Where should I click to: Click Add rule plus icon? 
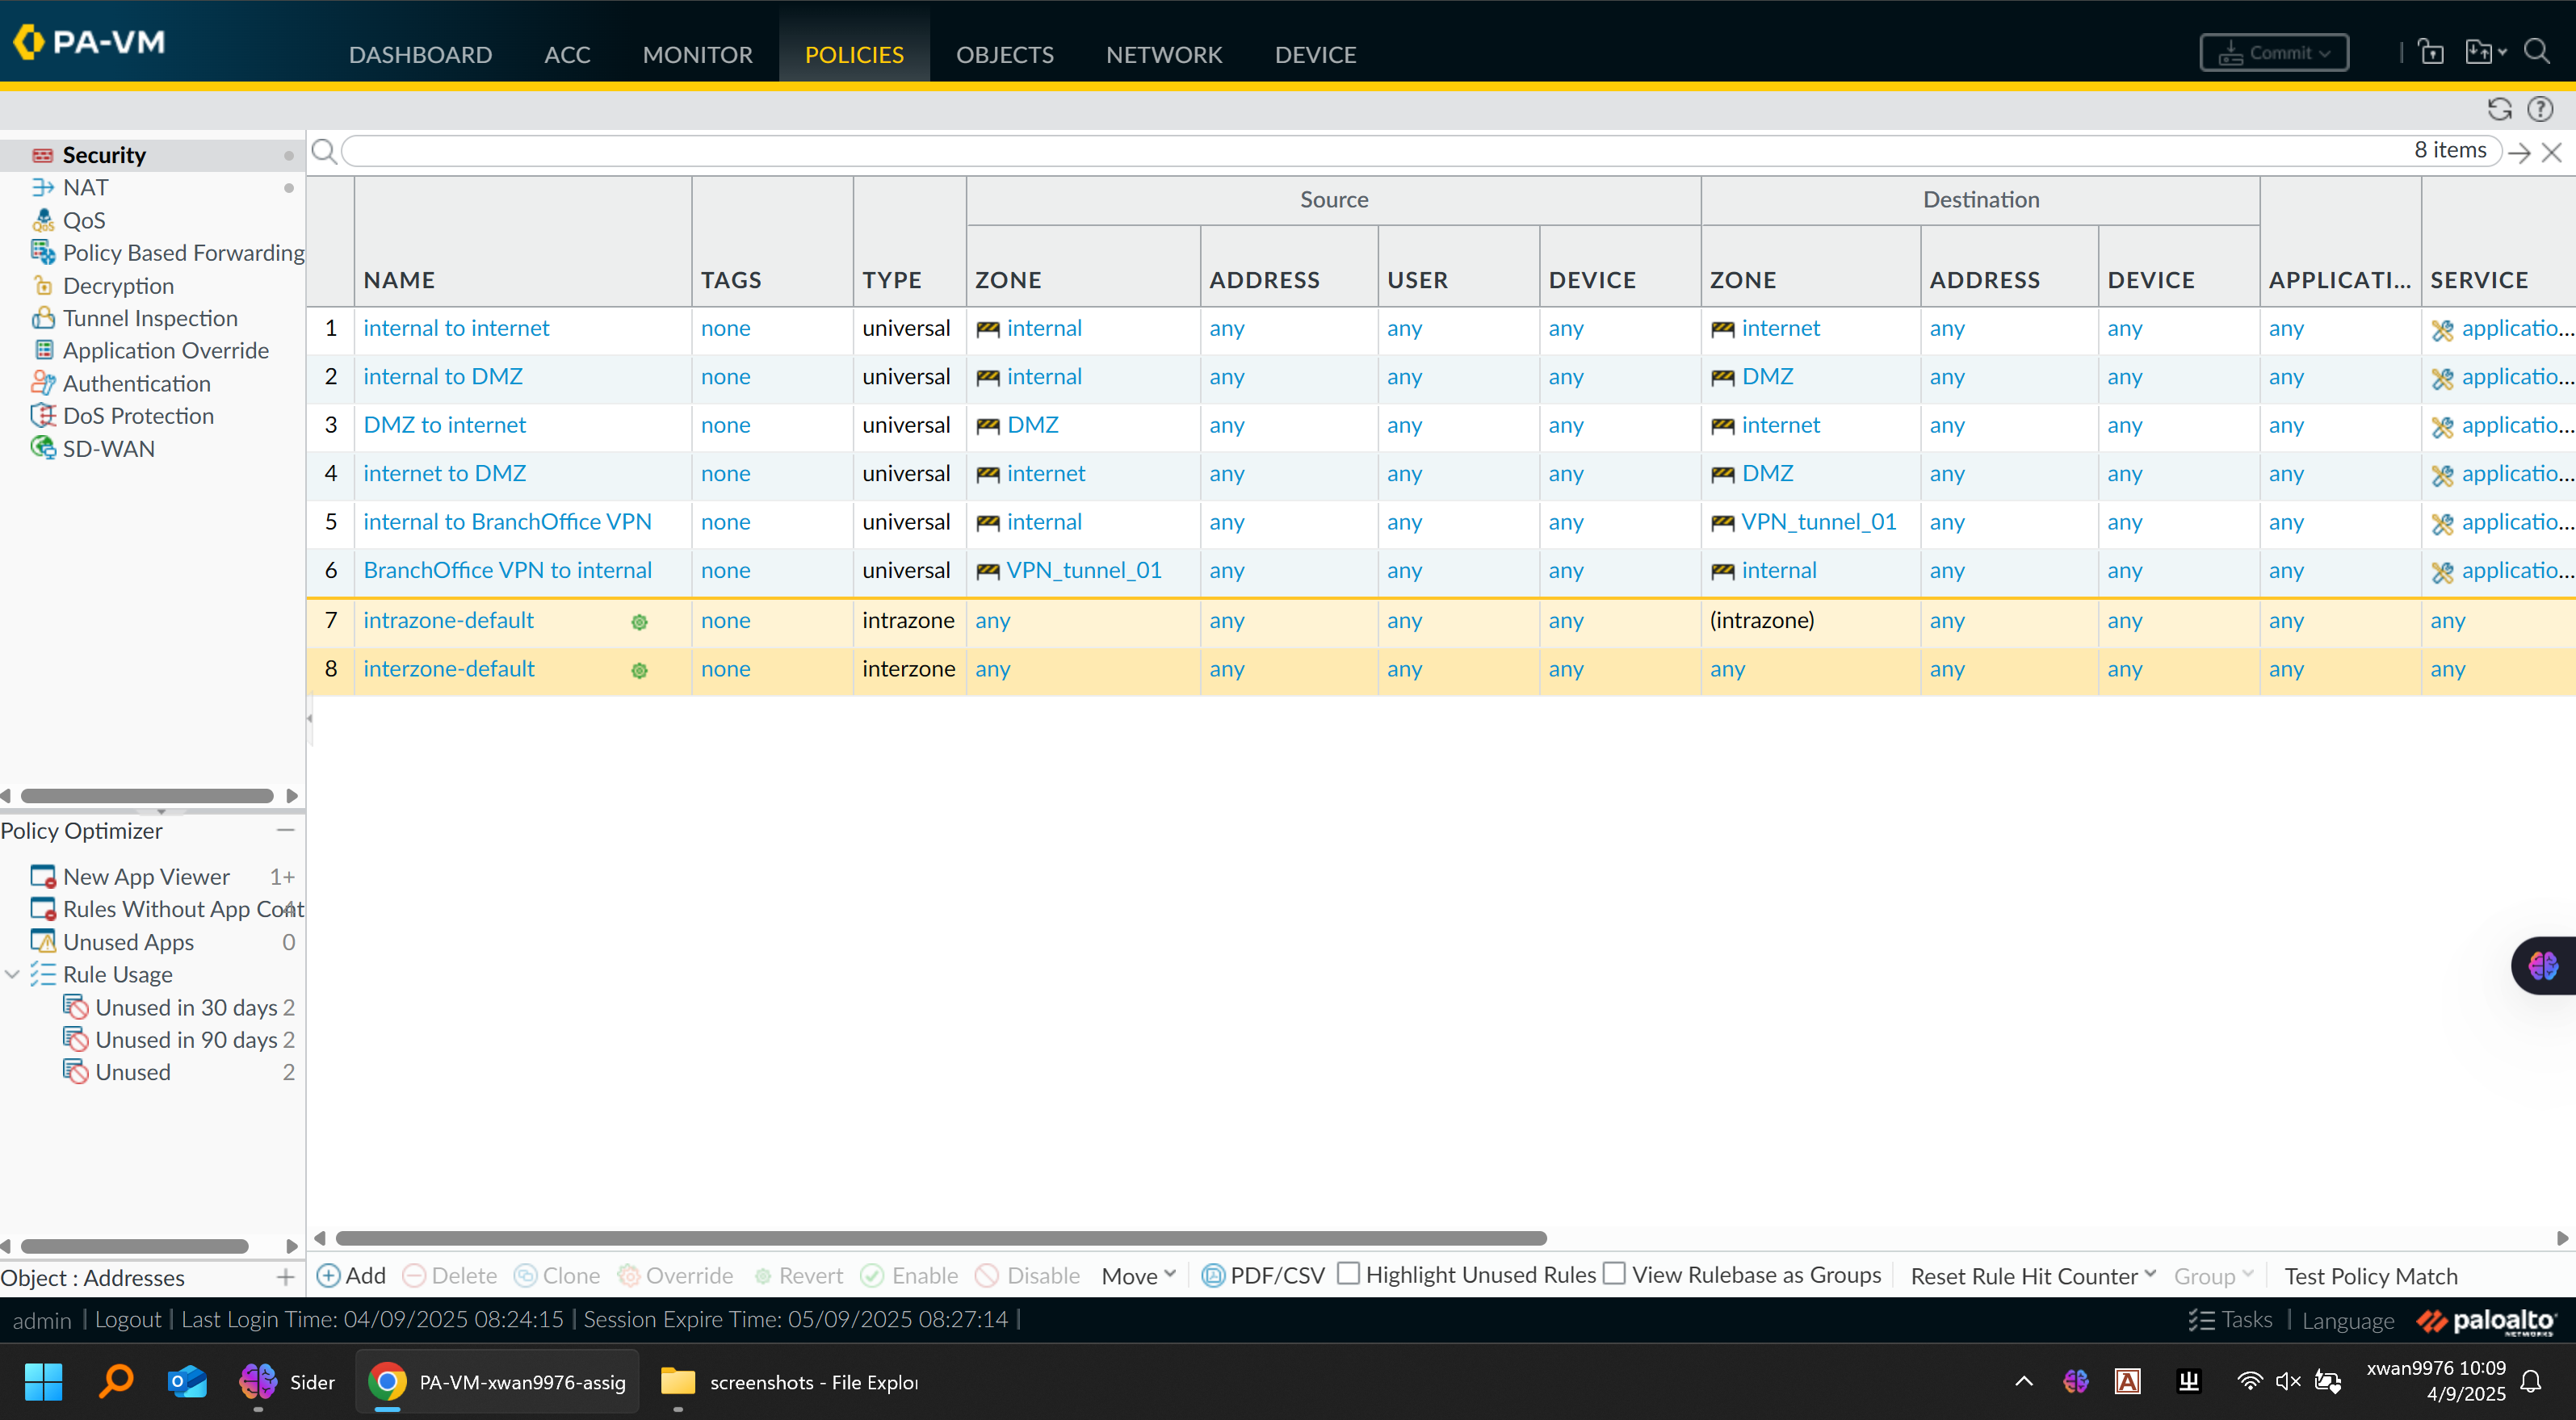pyautogui.click(x=328, y=1275)
